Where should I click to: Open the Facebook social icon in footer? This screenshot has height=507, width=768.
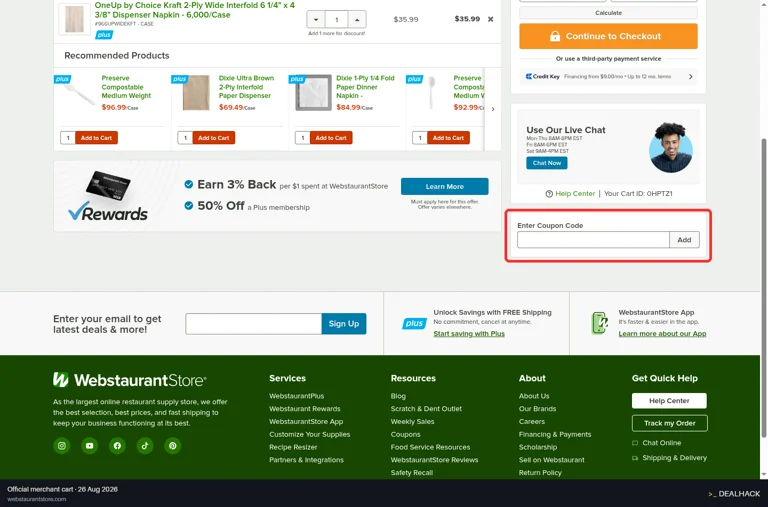(117, 446)
